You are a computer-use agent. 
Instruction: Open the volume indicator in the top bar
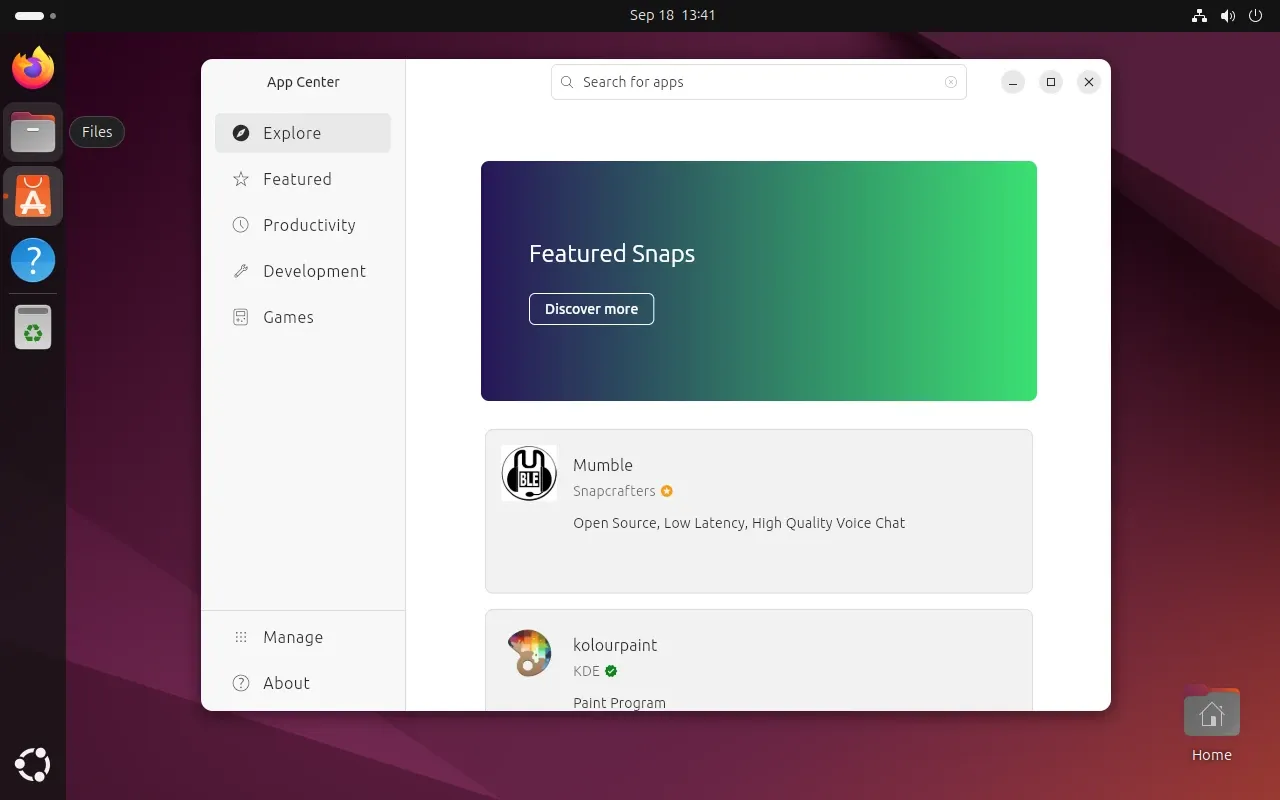click(1228, 16)
